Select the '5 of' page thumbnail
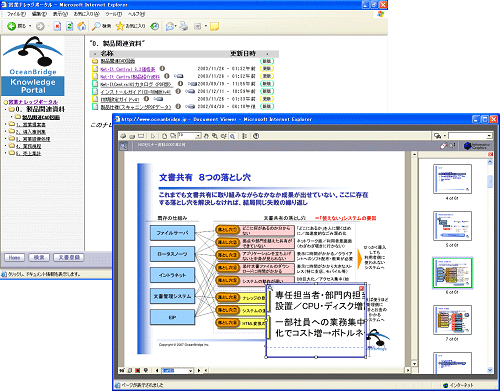The width and height of the screenshot is (502, 392). 452,226
